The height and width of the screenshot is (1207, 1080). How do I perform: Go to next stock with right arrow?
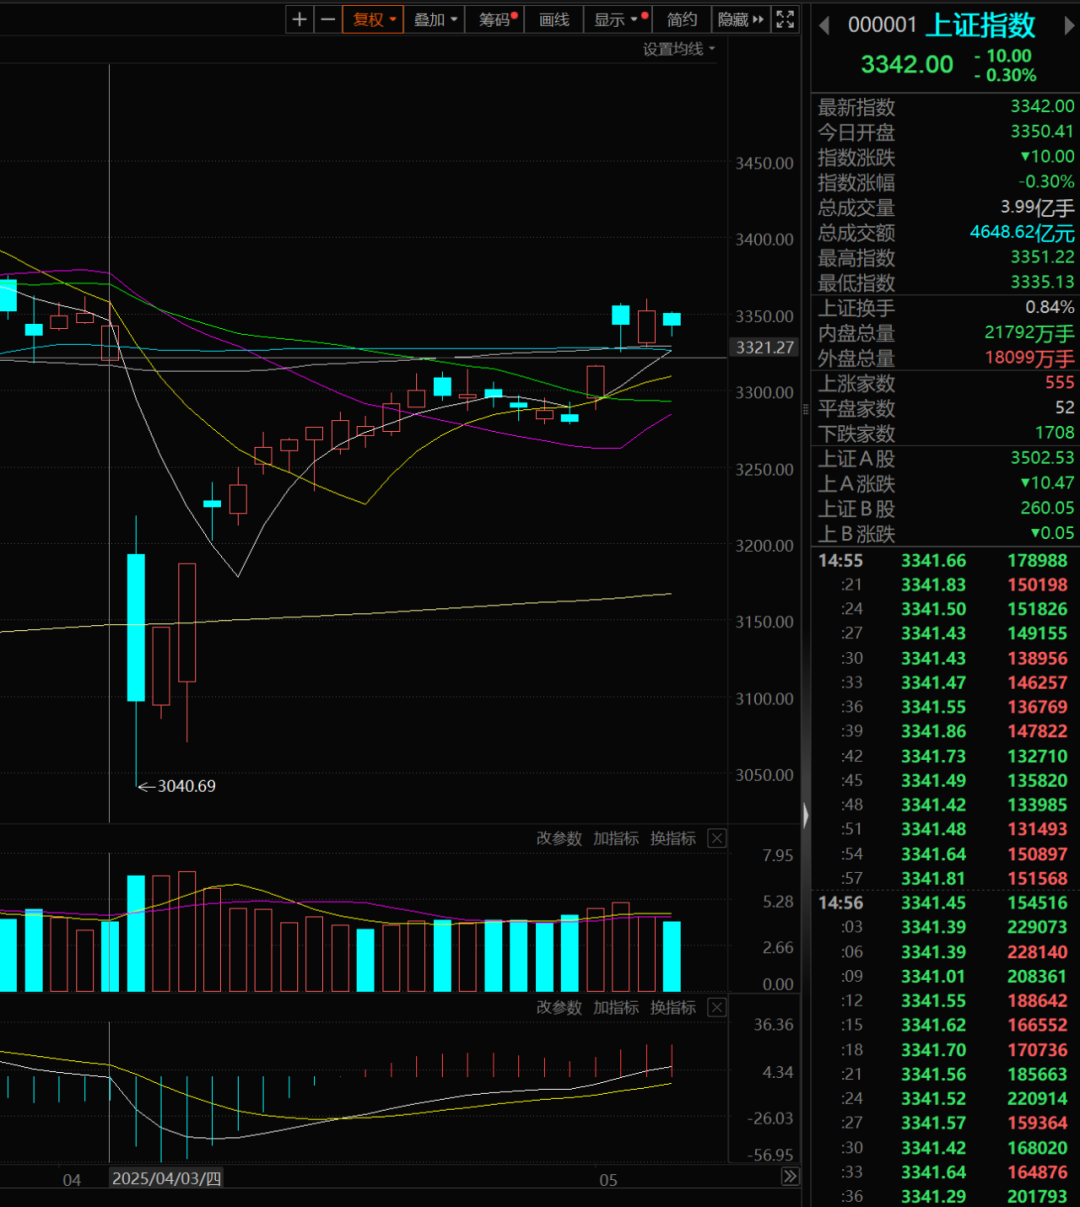[x=1069, y=26]
